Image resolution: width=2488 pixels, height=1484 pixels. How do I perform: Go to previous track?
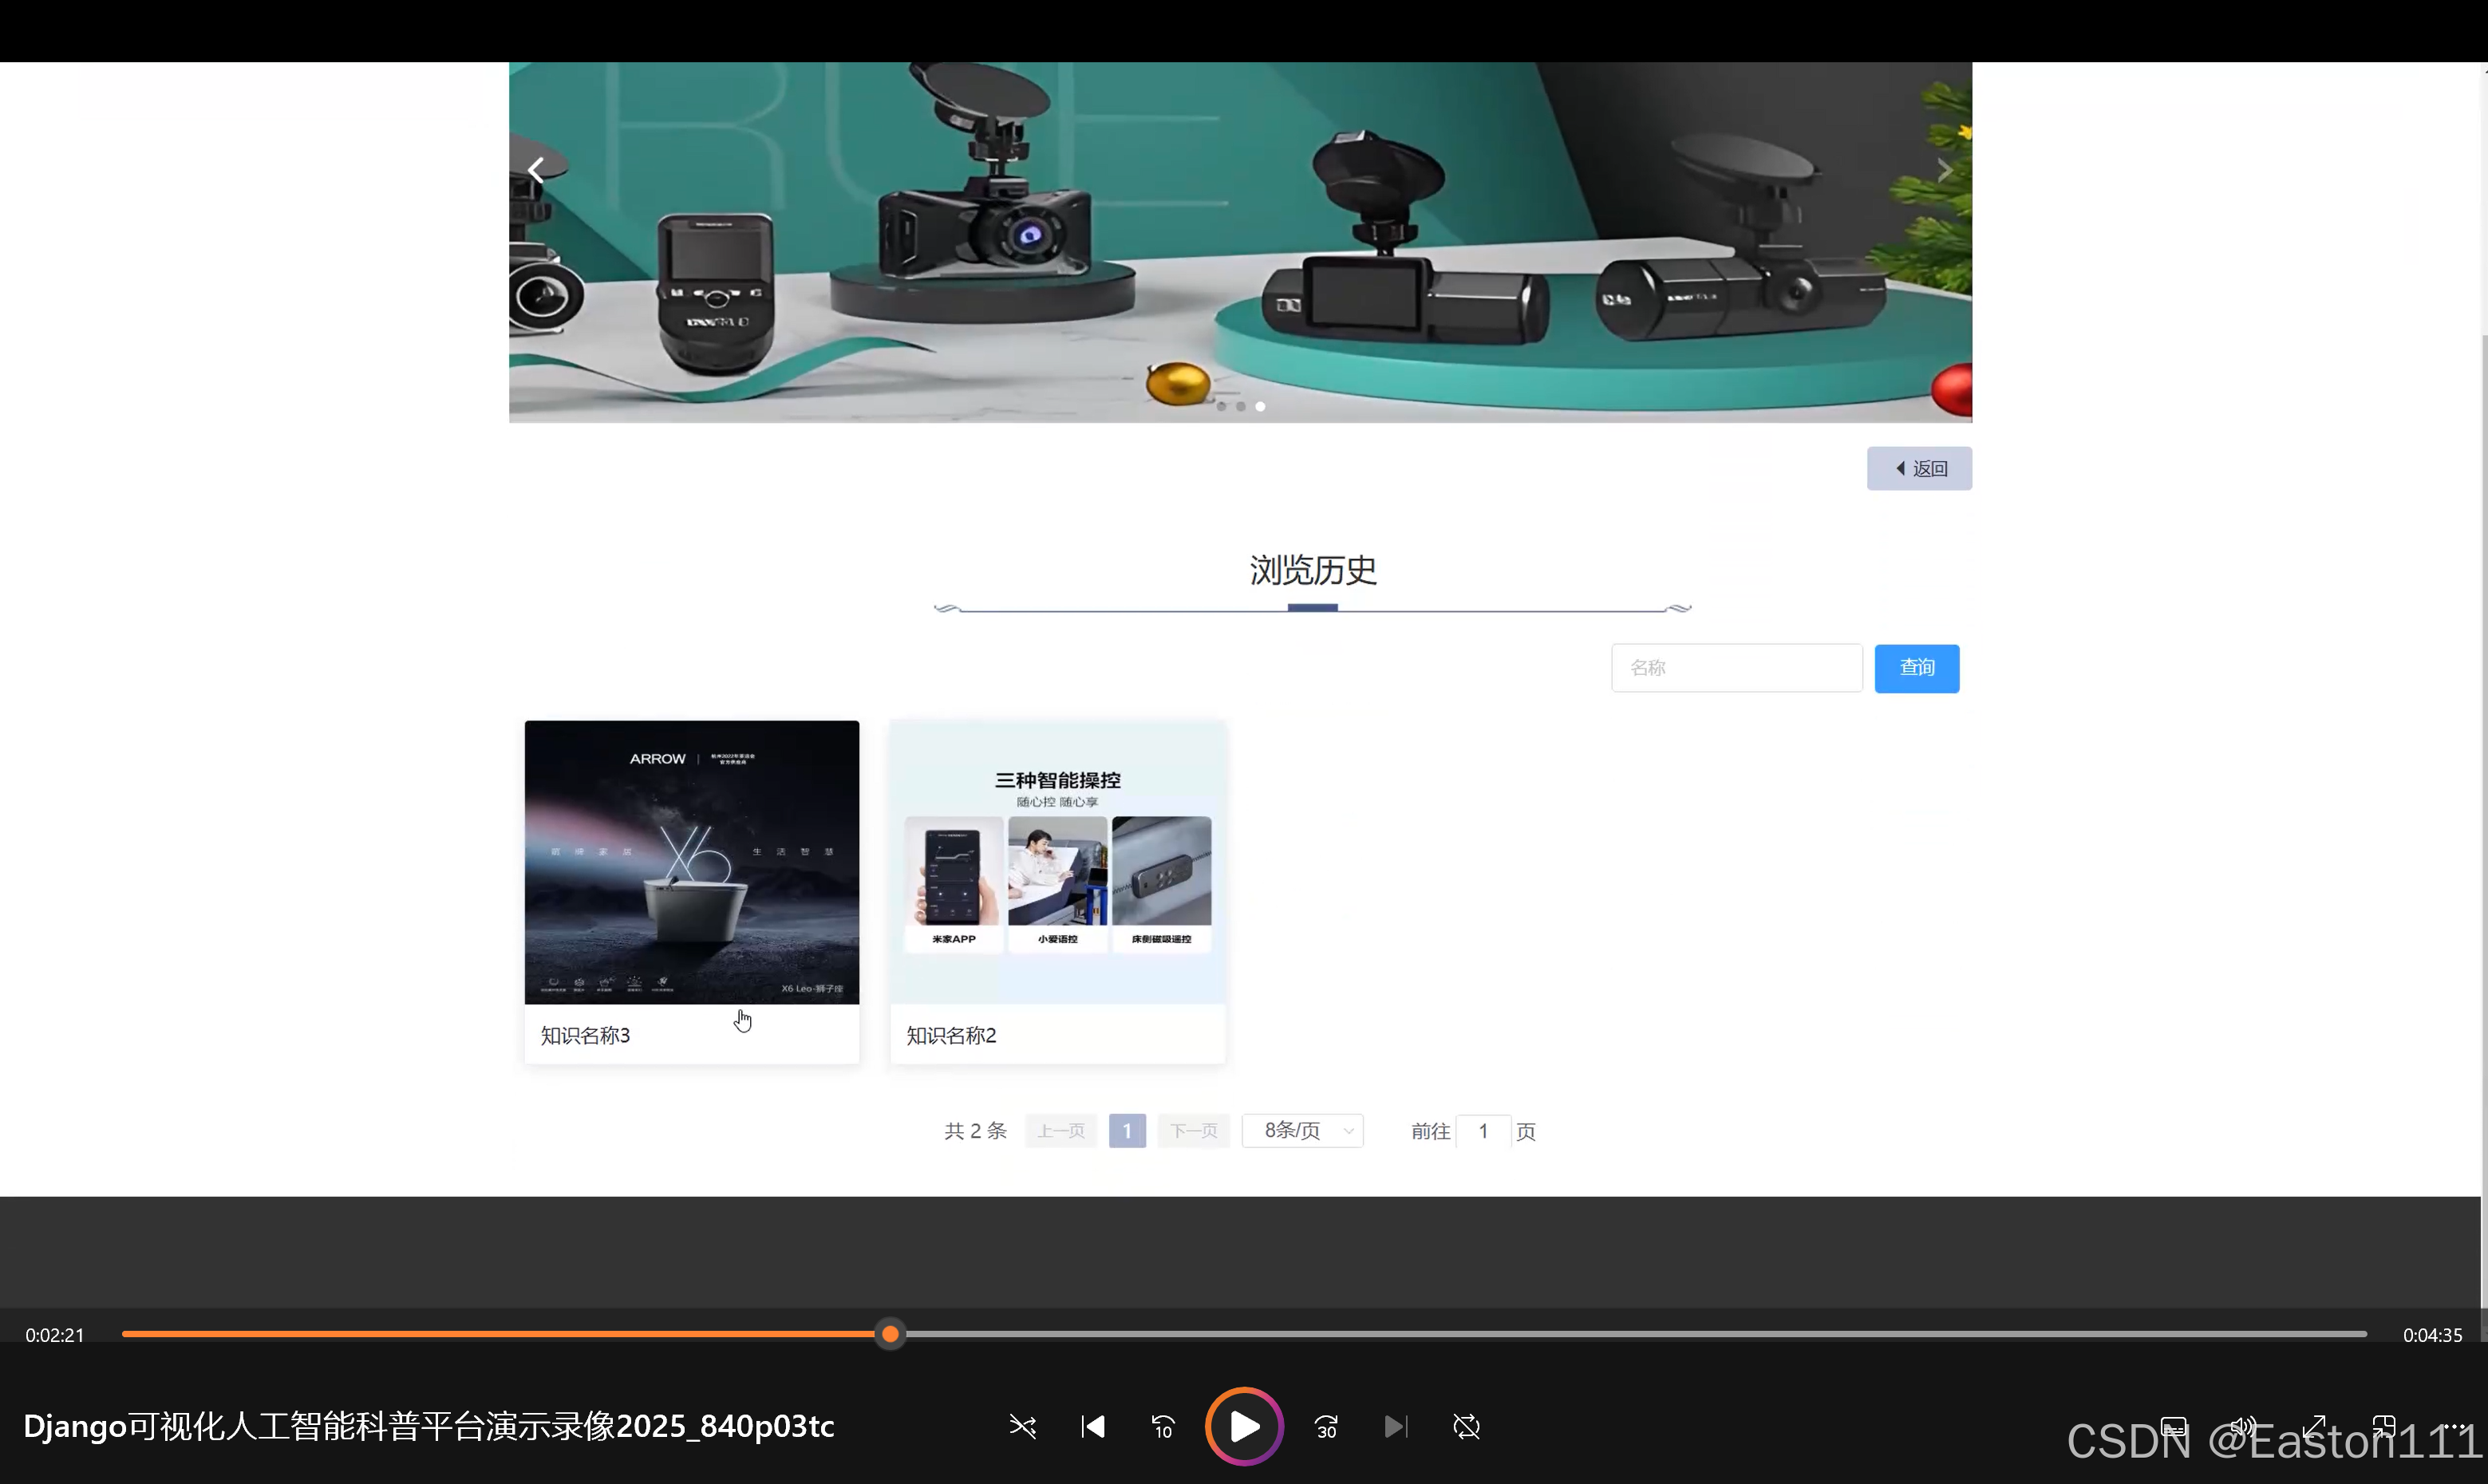[x=1093, y=1426]
